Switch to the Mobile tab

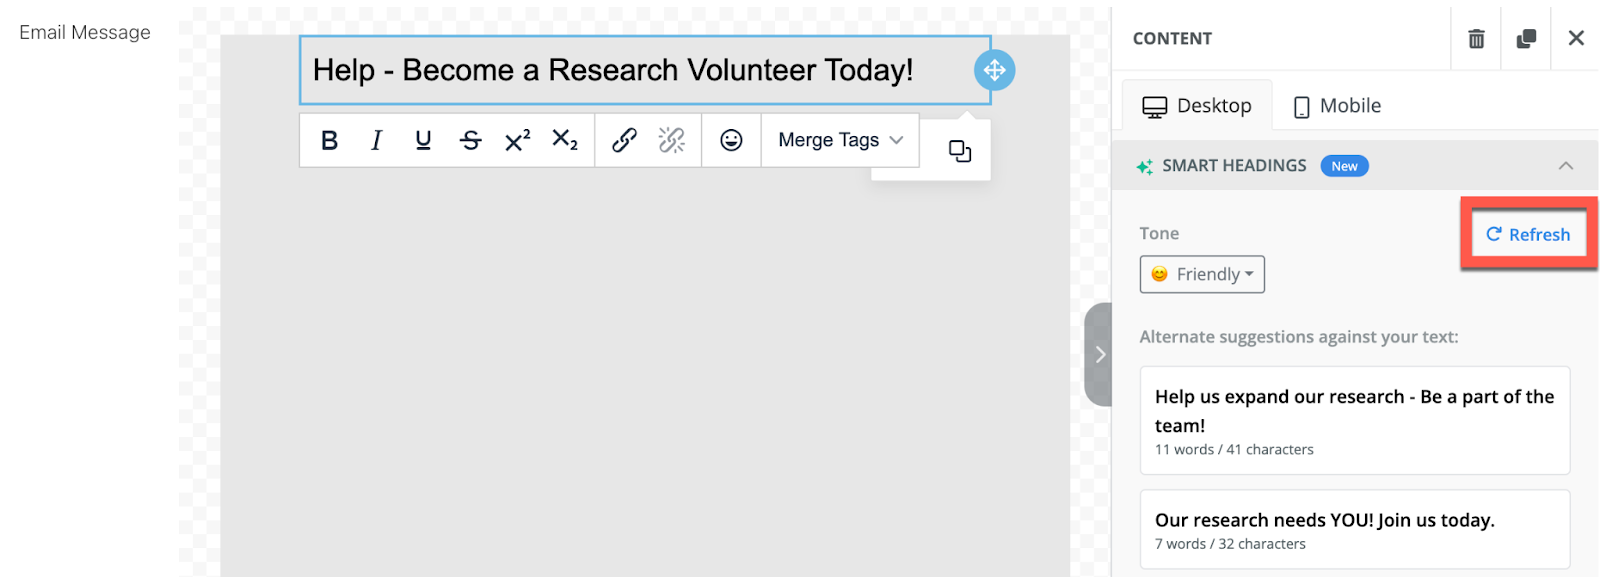(x=1337, y=106)
